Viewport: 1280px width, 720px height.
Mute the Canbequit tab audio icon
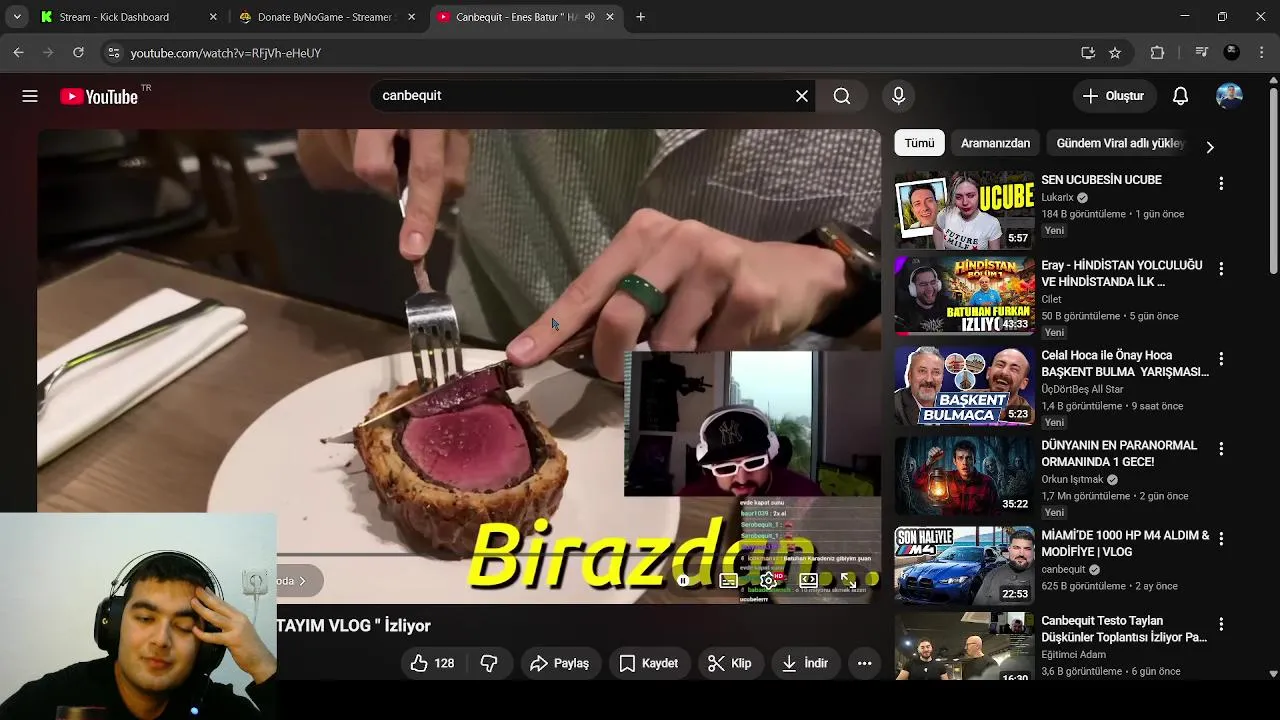click(590, 17)
